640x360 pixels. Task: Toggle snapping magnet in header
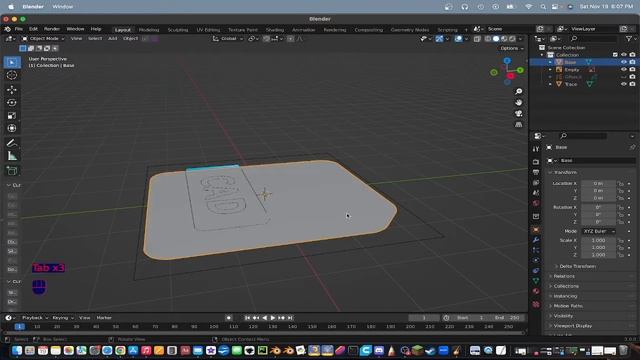pos(267,39)
